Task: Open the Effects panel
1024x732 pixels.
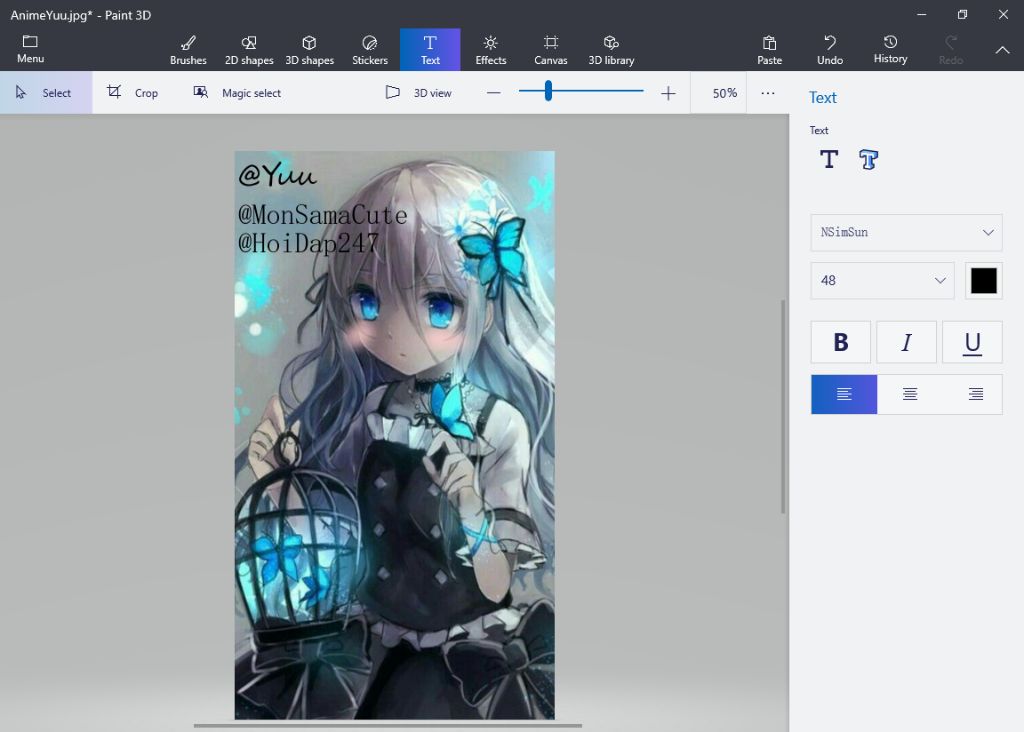Action: tap(490, 50)
